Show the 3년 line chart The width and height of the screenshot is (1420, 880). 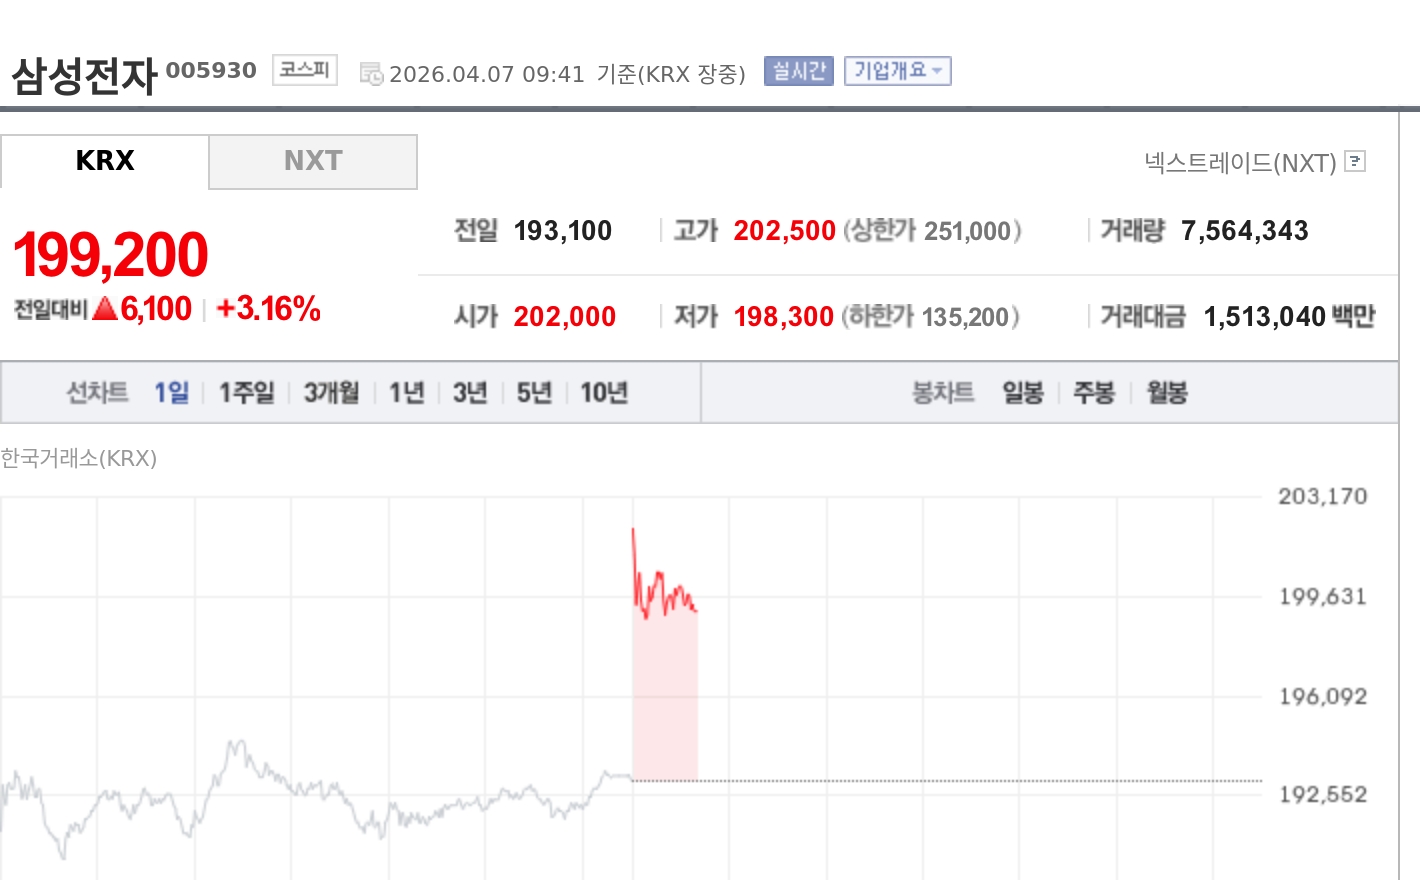click(x=469, y=393)
